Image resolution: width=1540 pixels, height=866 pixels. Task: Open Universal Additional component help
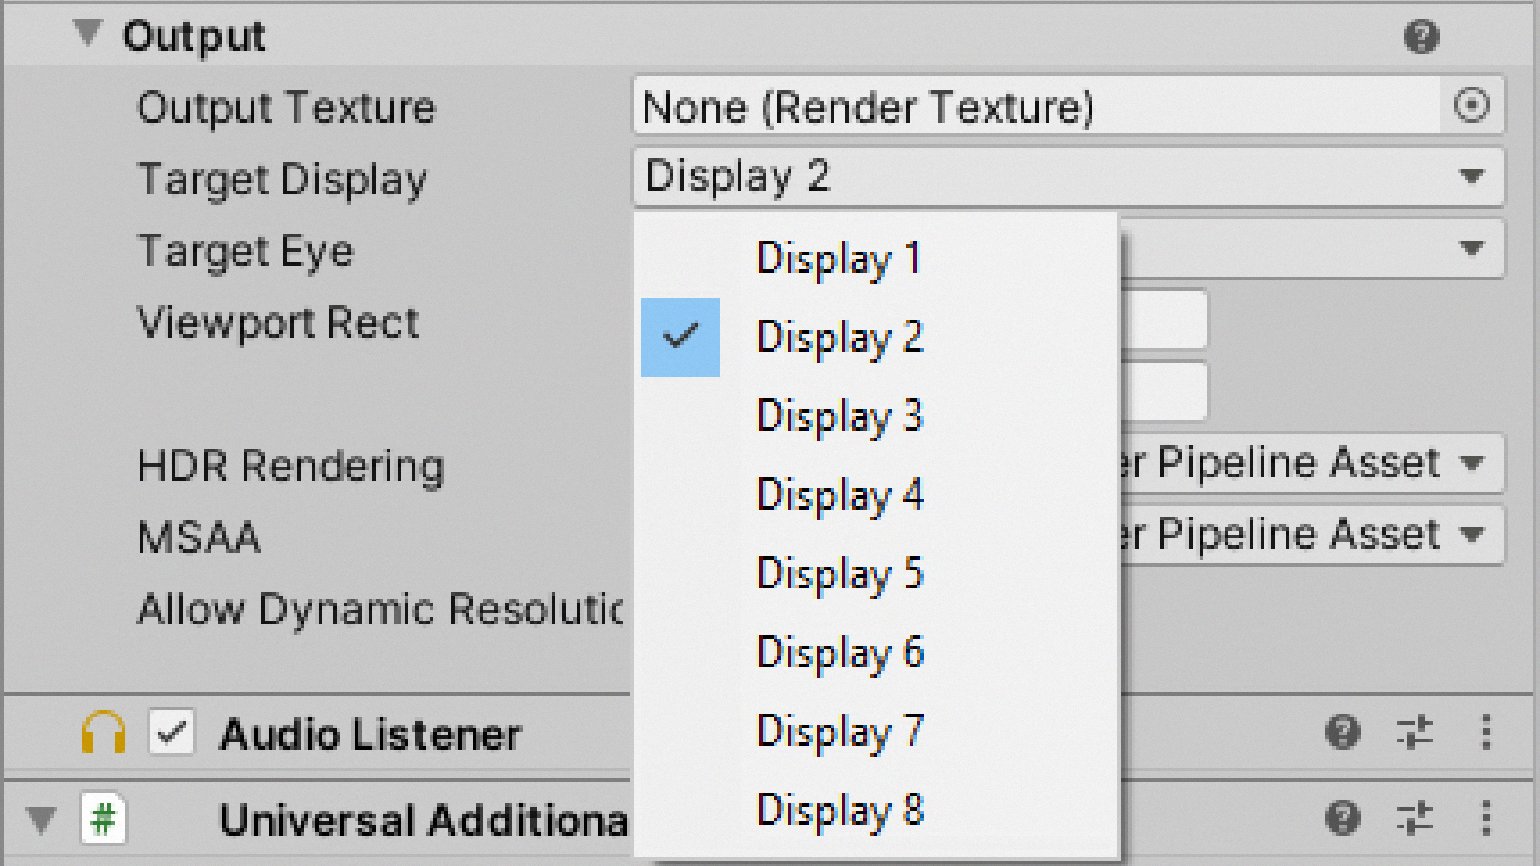[x=1342, y=819]
